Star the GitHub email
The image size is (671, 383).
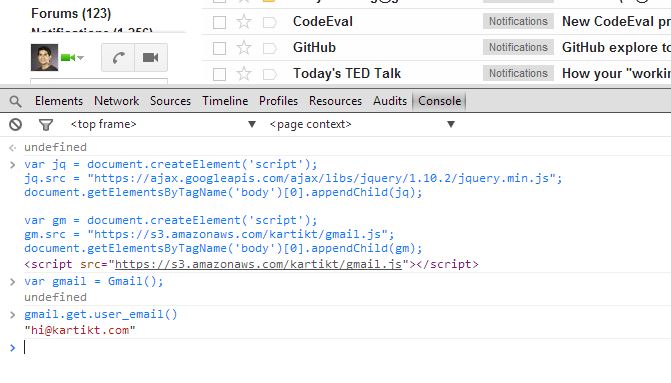point(244,48)
